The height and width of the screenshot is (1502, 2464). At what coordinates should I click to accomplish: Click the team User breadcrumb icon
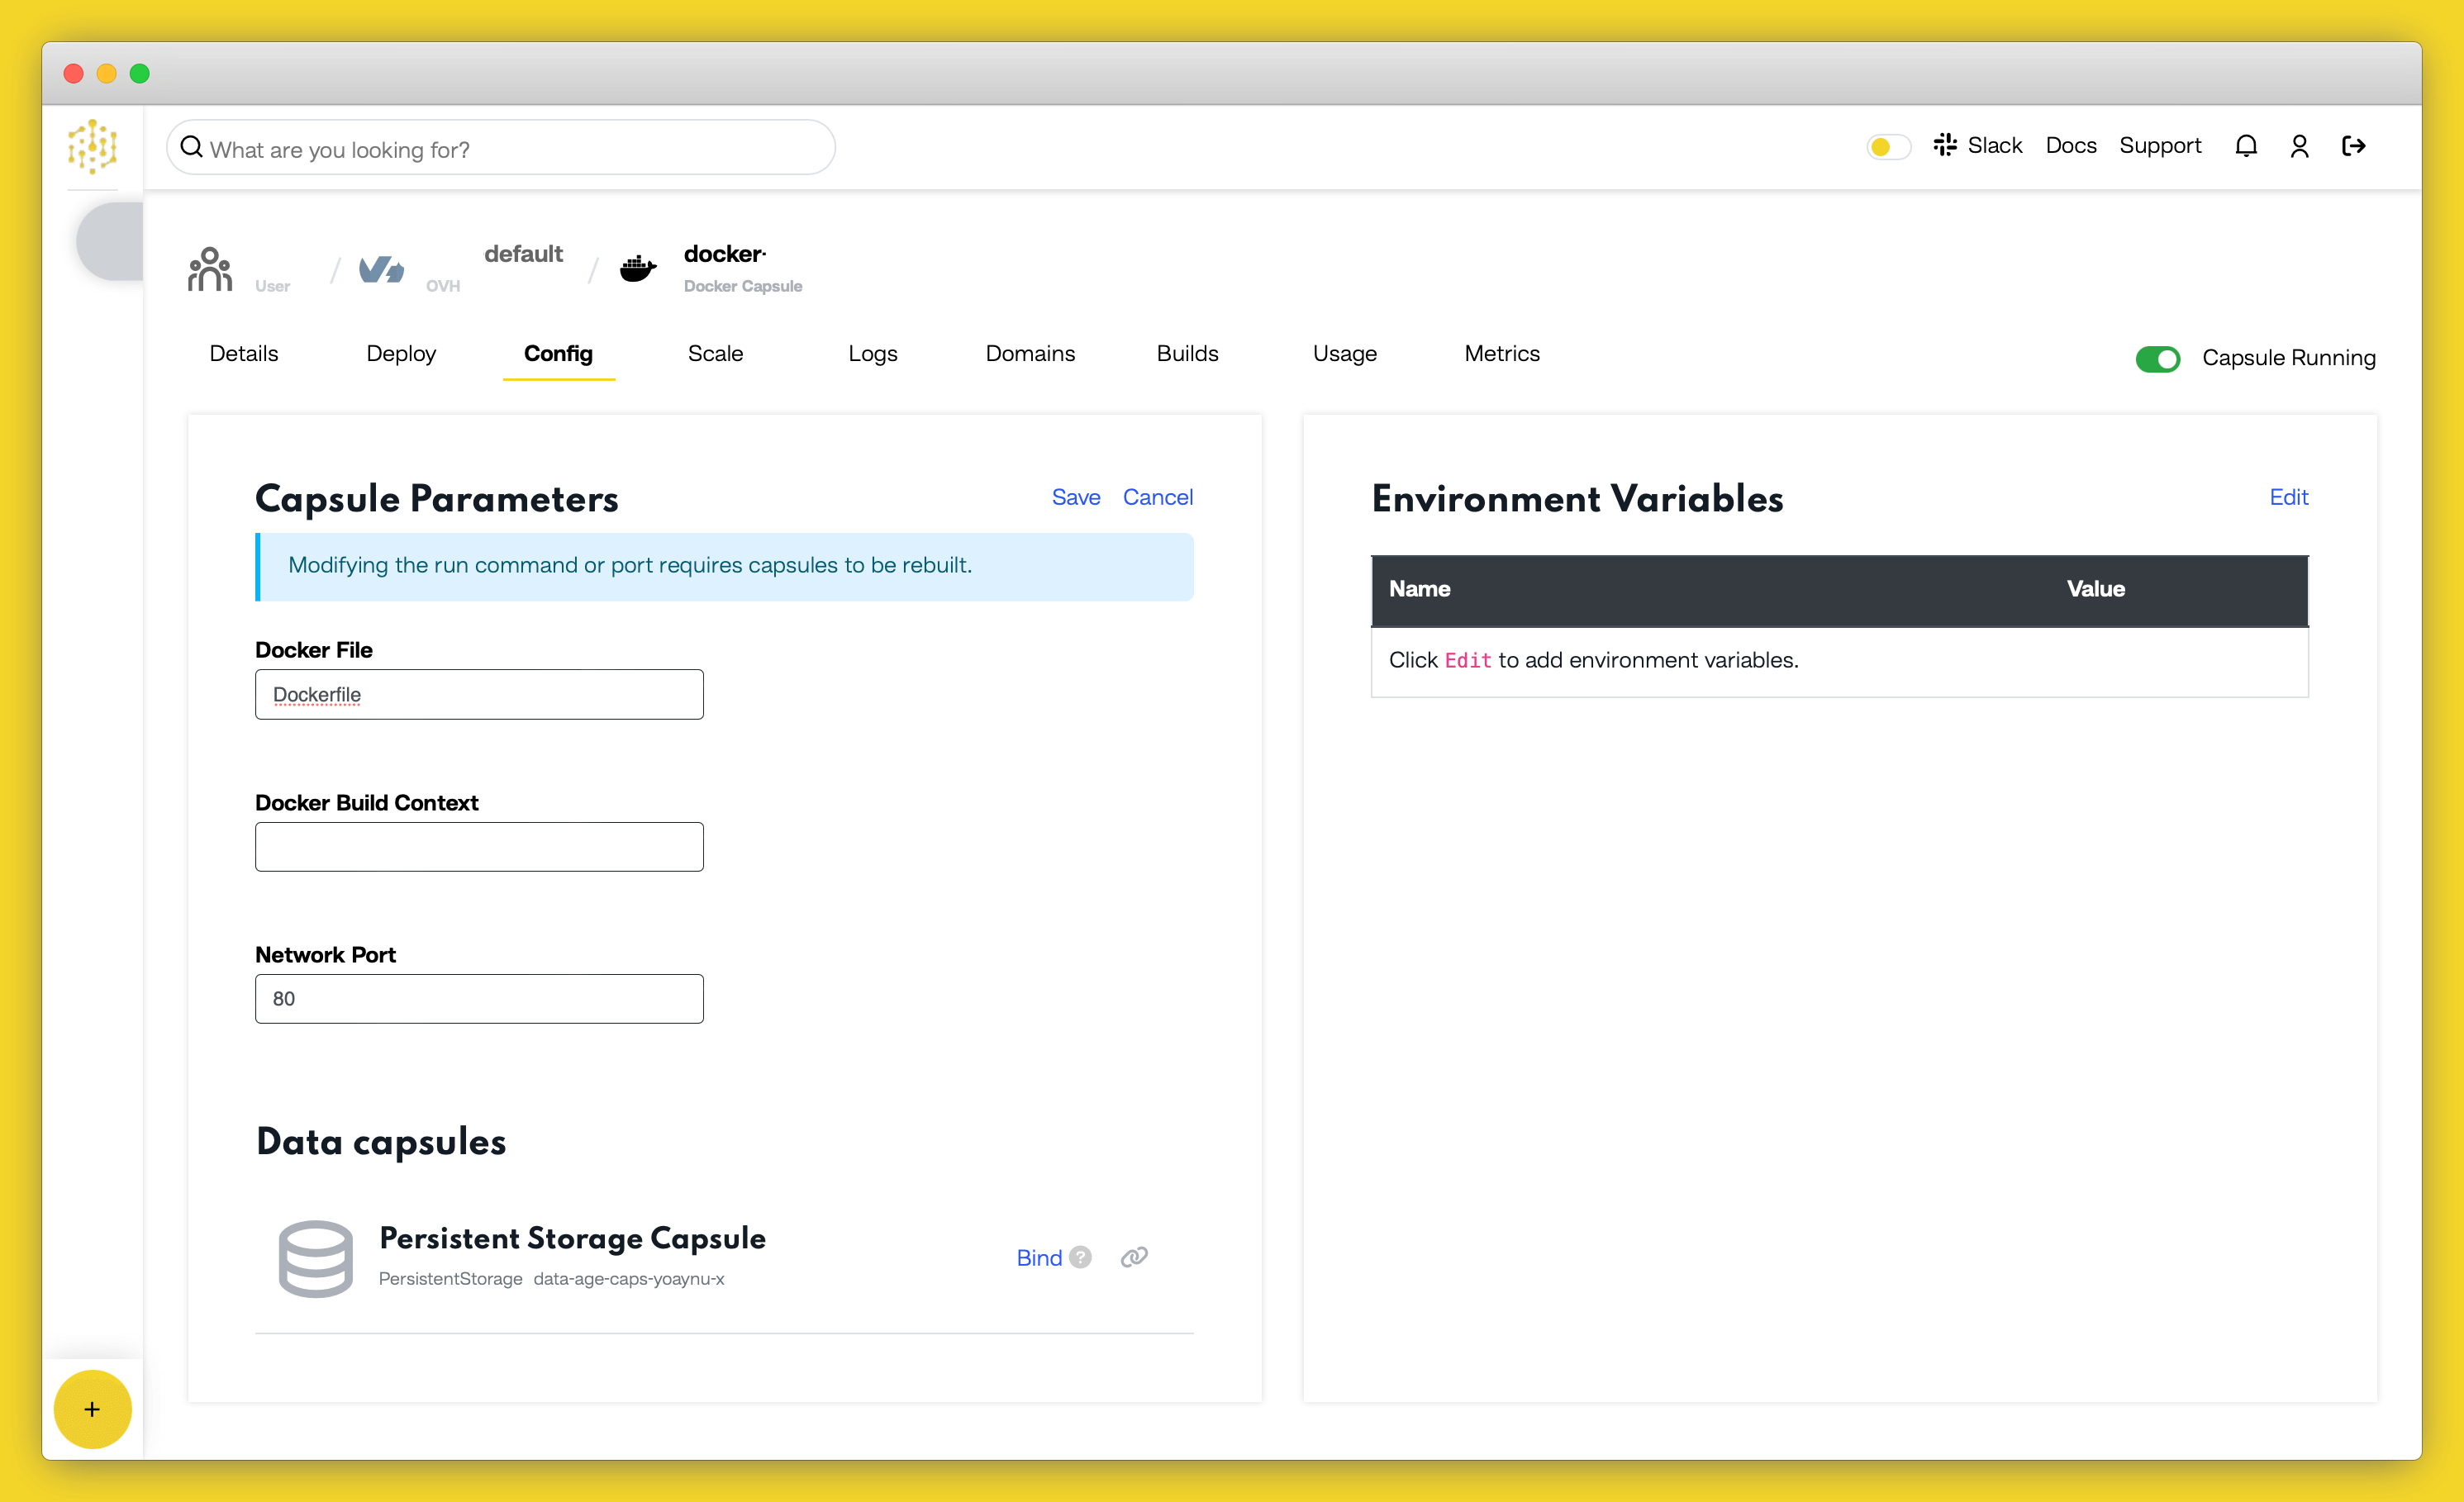click(210, 269)
